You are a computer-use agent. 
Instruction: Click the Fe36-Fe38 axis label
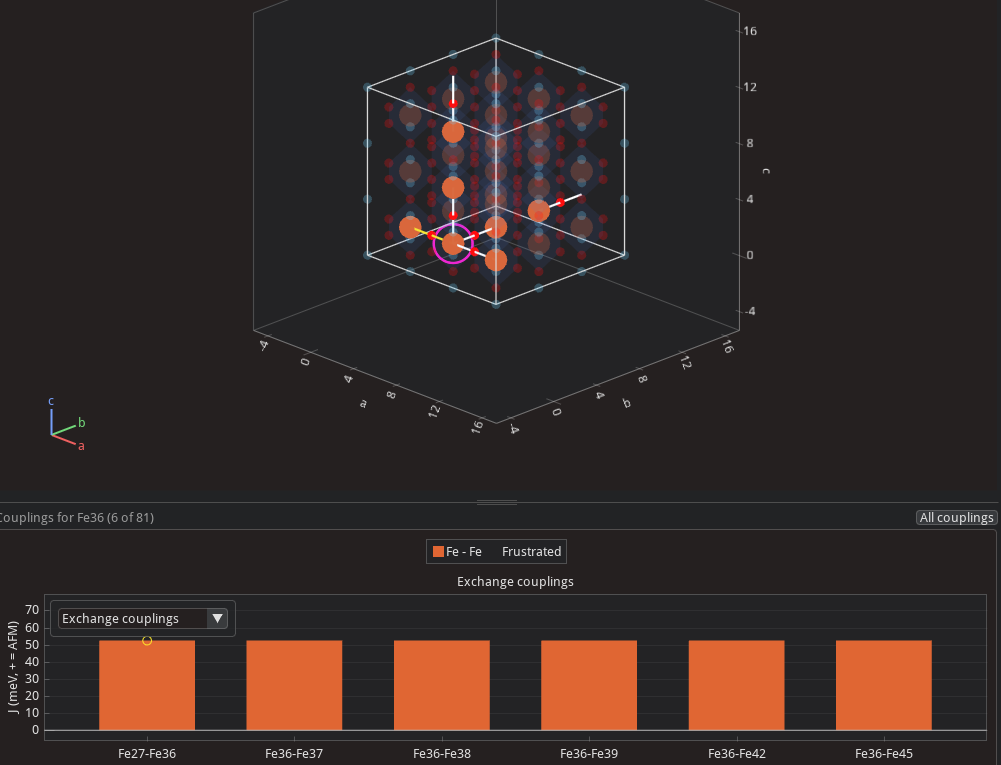[442, 754]
